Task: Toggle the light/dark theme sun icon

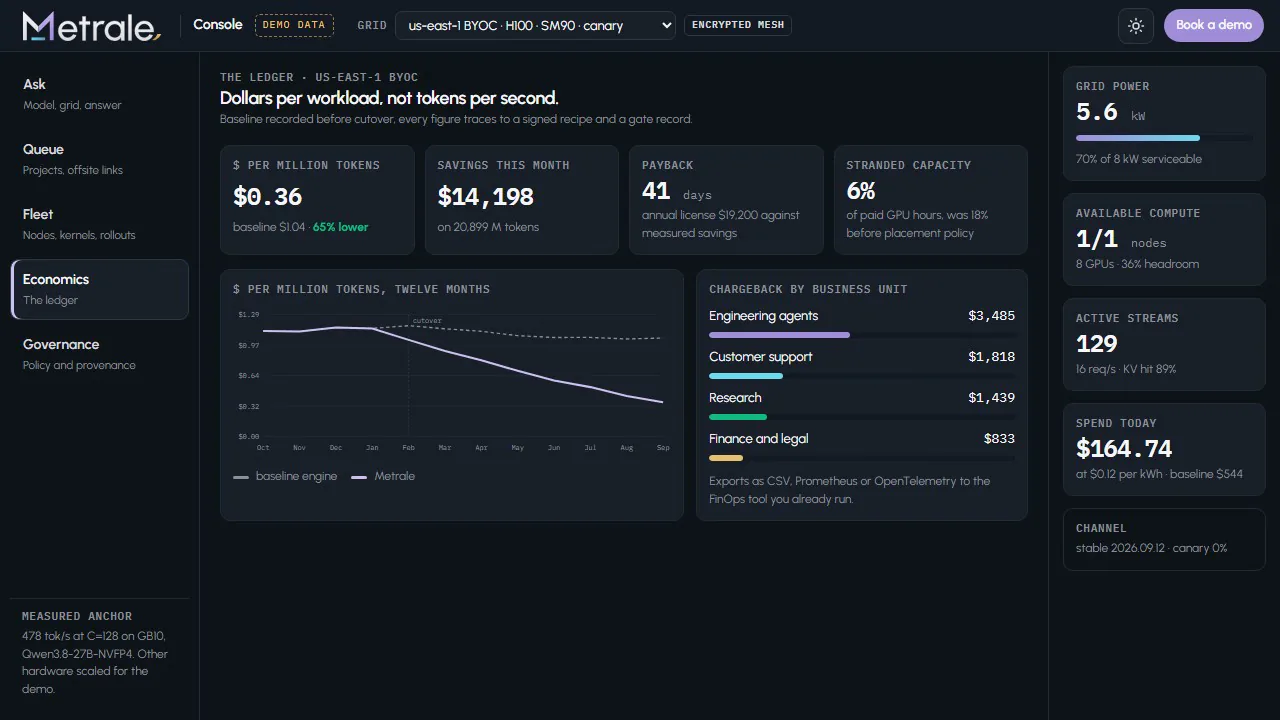Action: pyautogui.click(x=1136, y=26)
